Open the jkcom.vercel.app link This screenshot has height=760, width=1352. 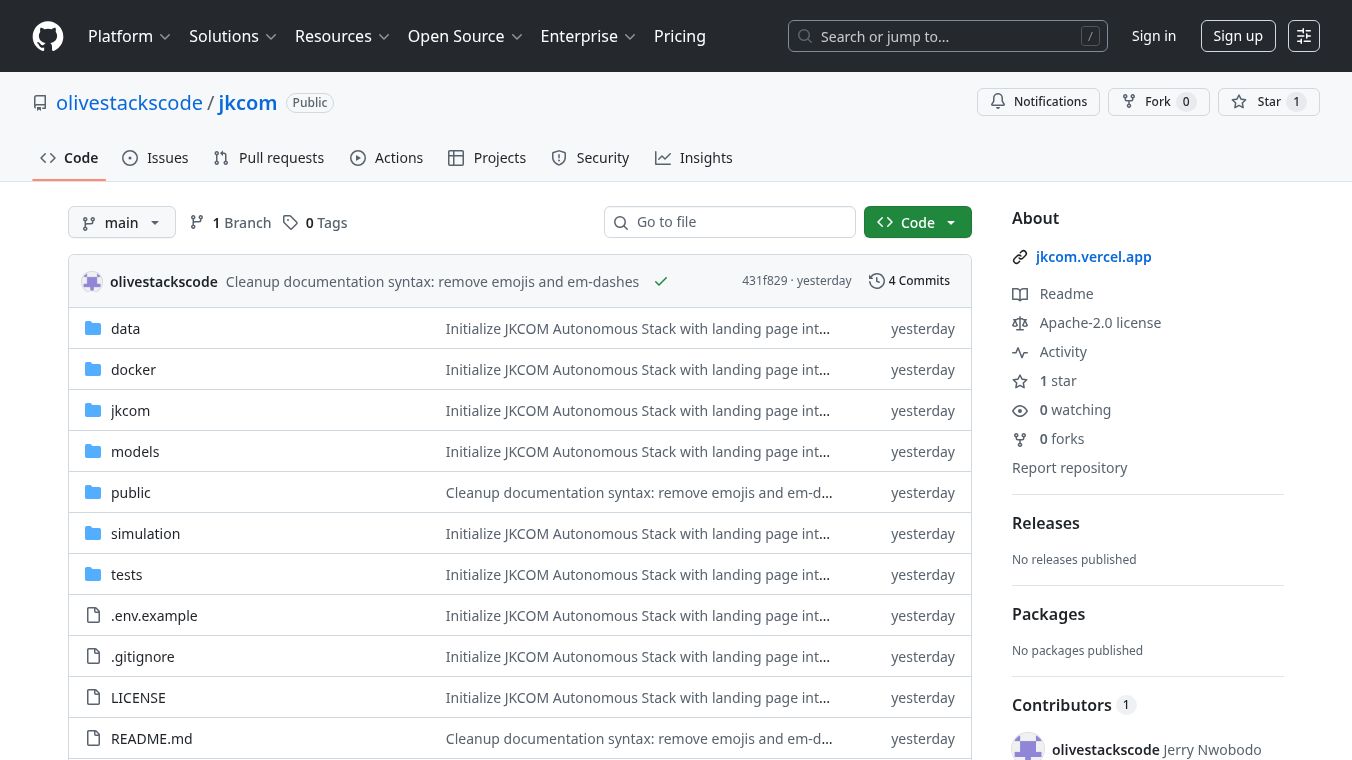[x=1093, y=257]
